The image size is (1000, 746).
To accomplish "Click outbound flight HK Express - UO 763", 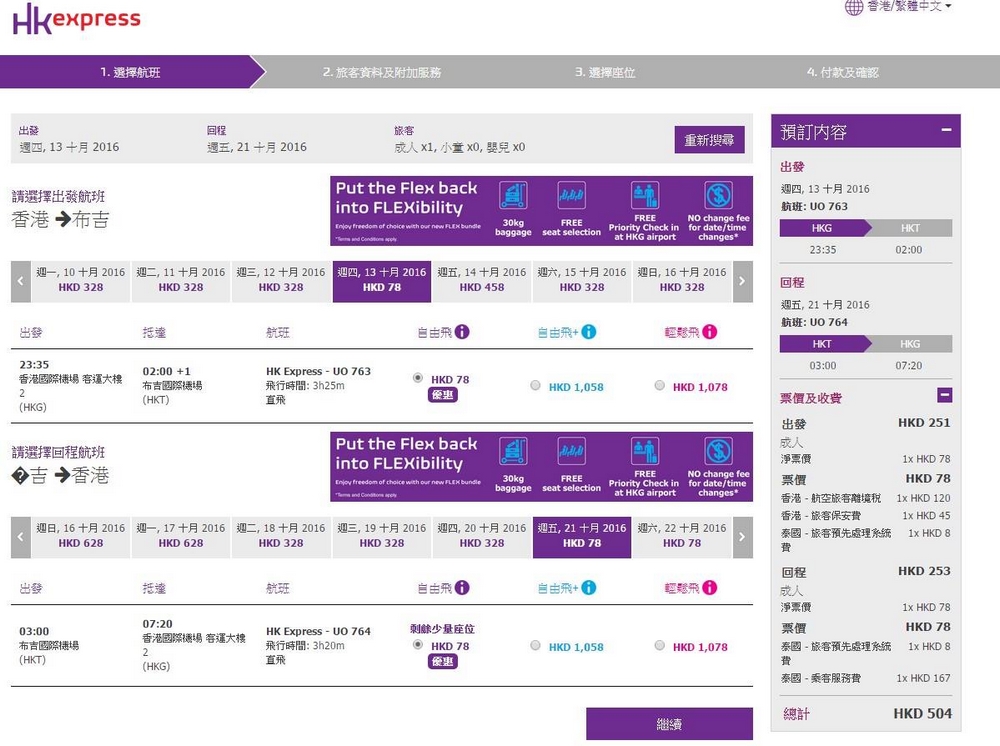I will (x=318, y=371).
